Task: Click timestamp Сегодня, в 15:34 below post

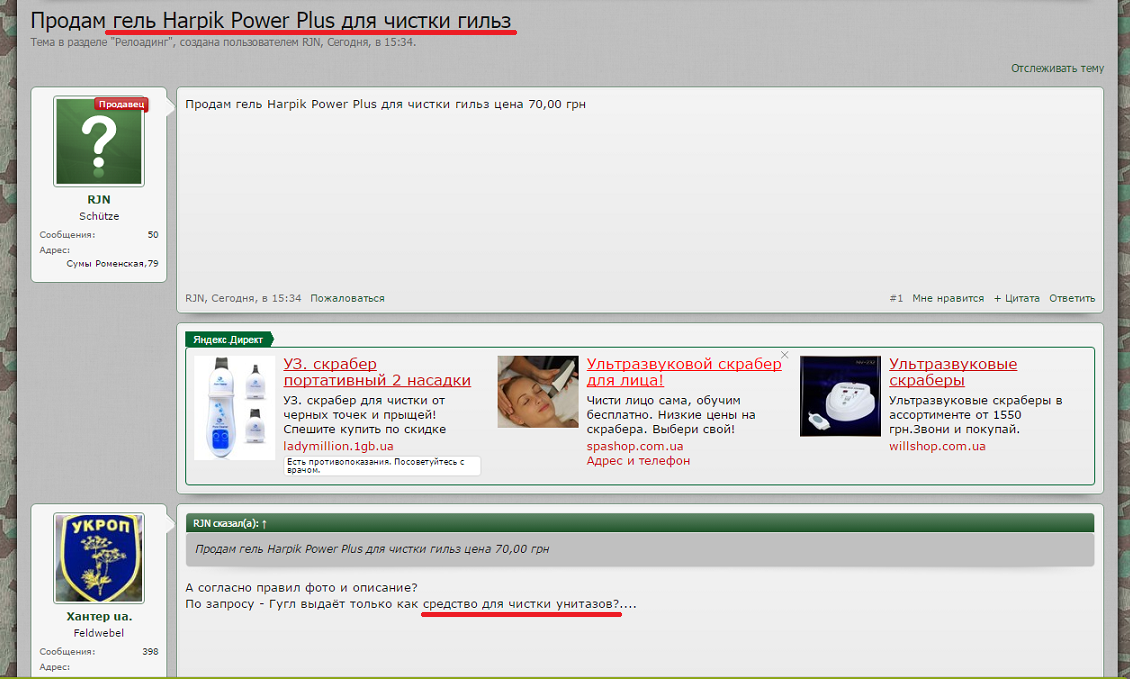Action: point(256,298)
